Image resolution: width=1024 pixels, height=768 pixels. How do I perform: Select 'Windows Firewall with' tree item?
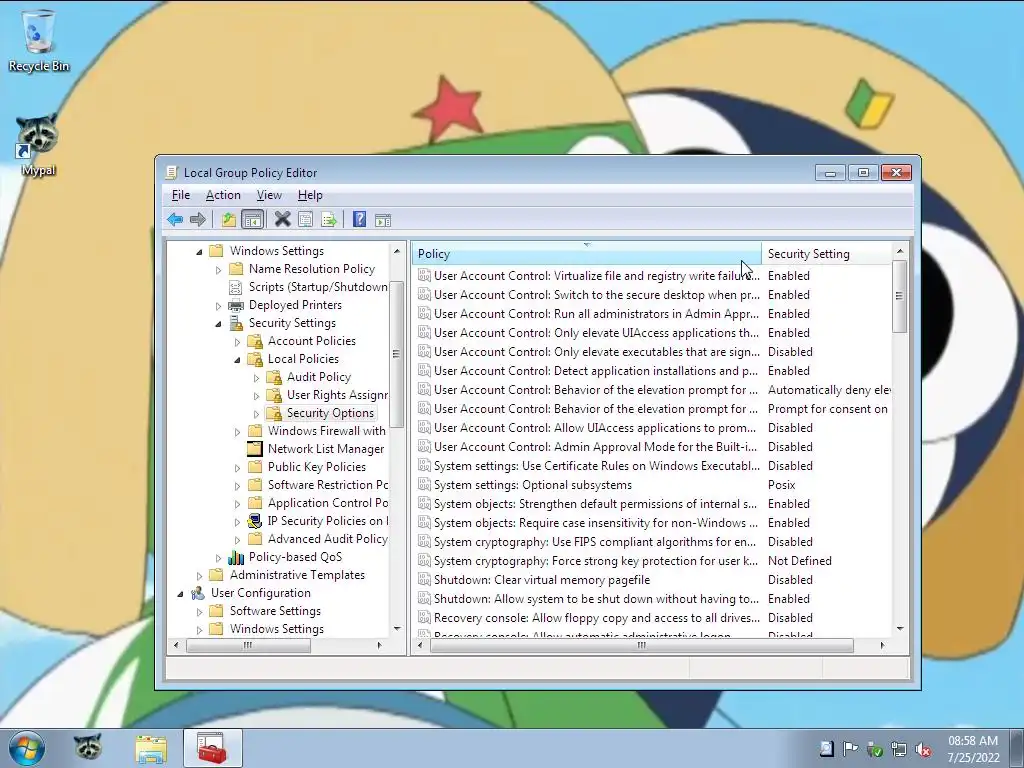(327, 431)
